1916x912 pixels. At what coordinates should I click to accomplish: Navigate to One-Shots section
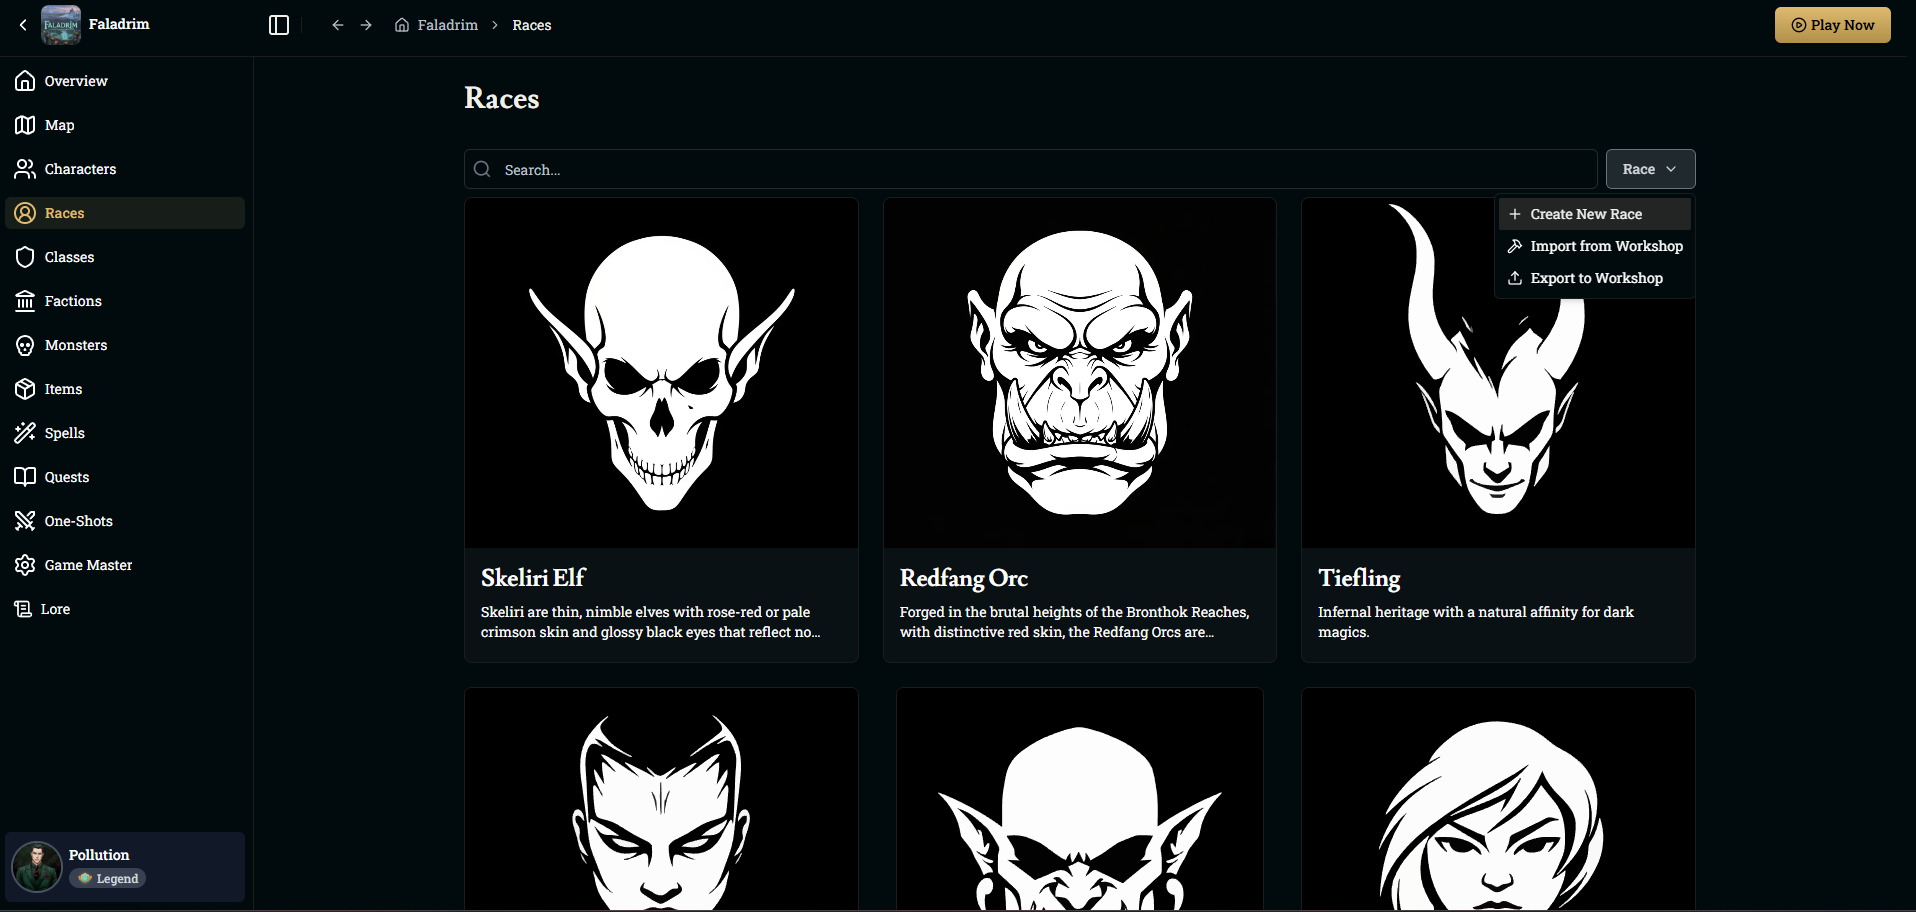click(78, 521)
